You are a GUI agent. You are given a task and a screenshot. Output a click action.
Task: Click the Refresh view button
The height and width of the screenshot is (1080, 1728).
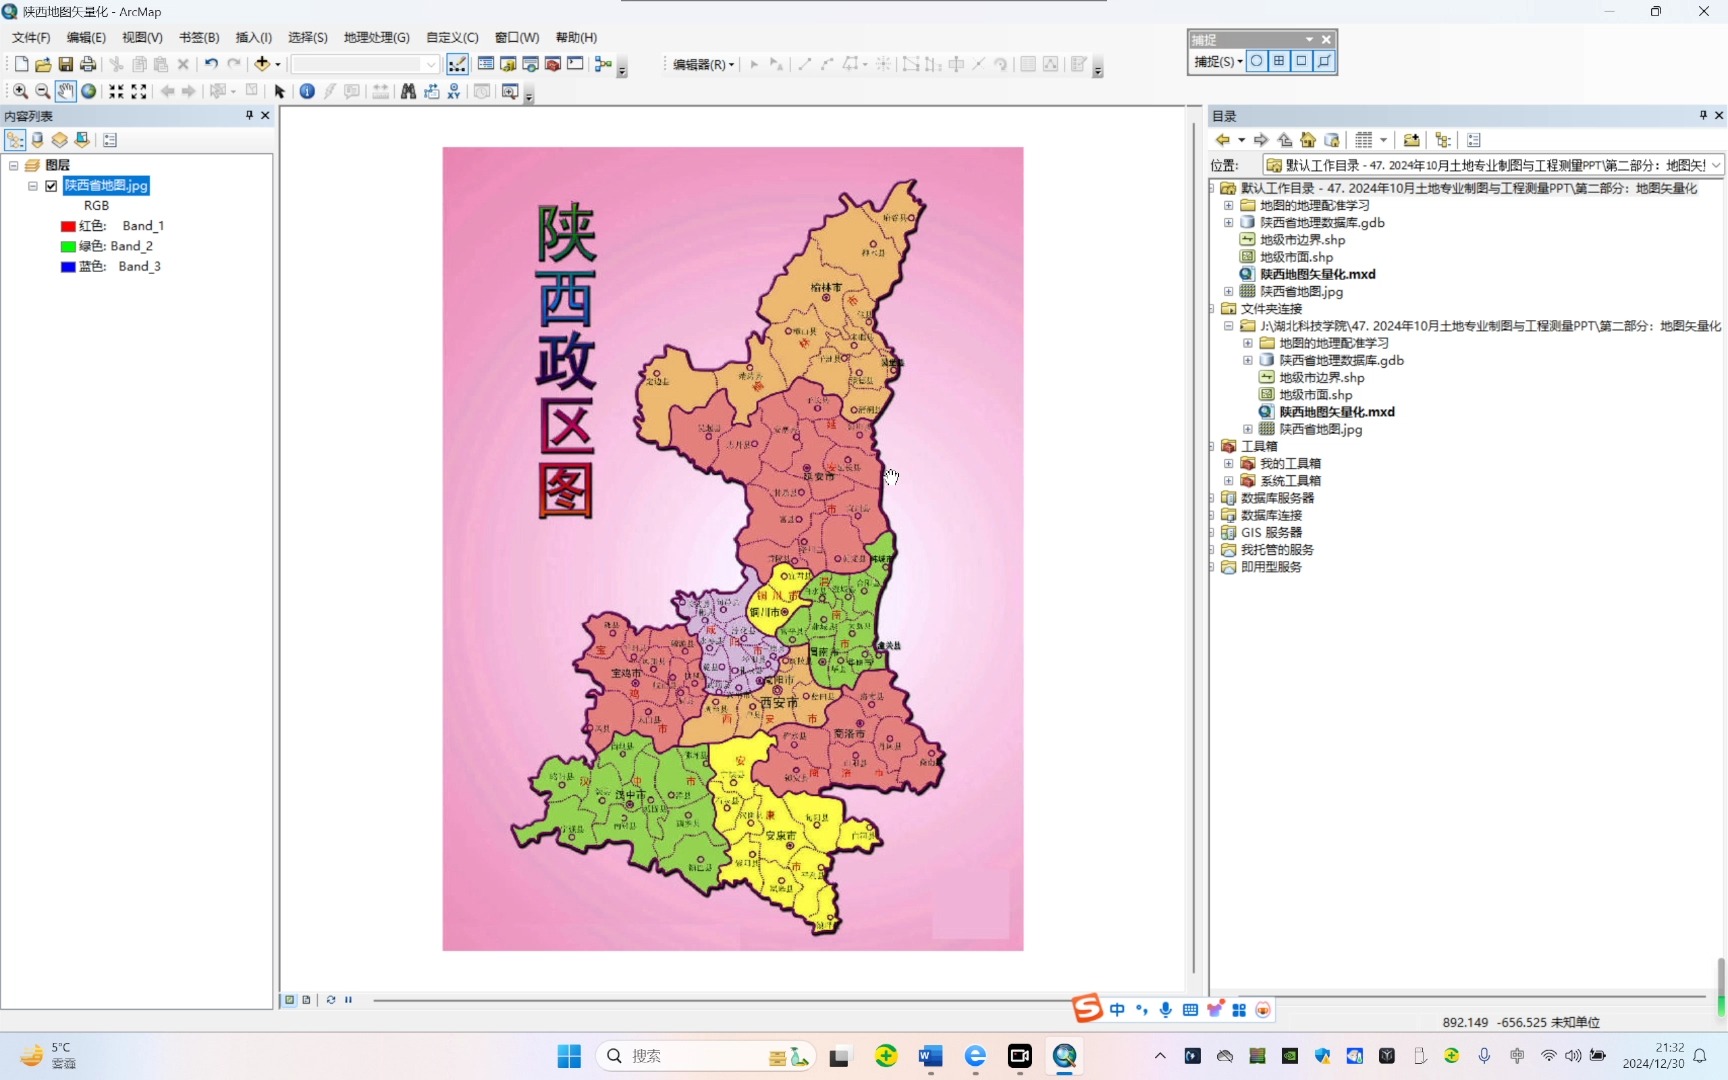click(330, 1000)
